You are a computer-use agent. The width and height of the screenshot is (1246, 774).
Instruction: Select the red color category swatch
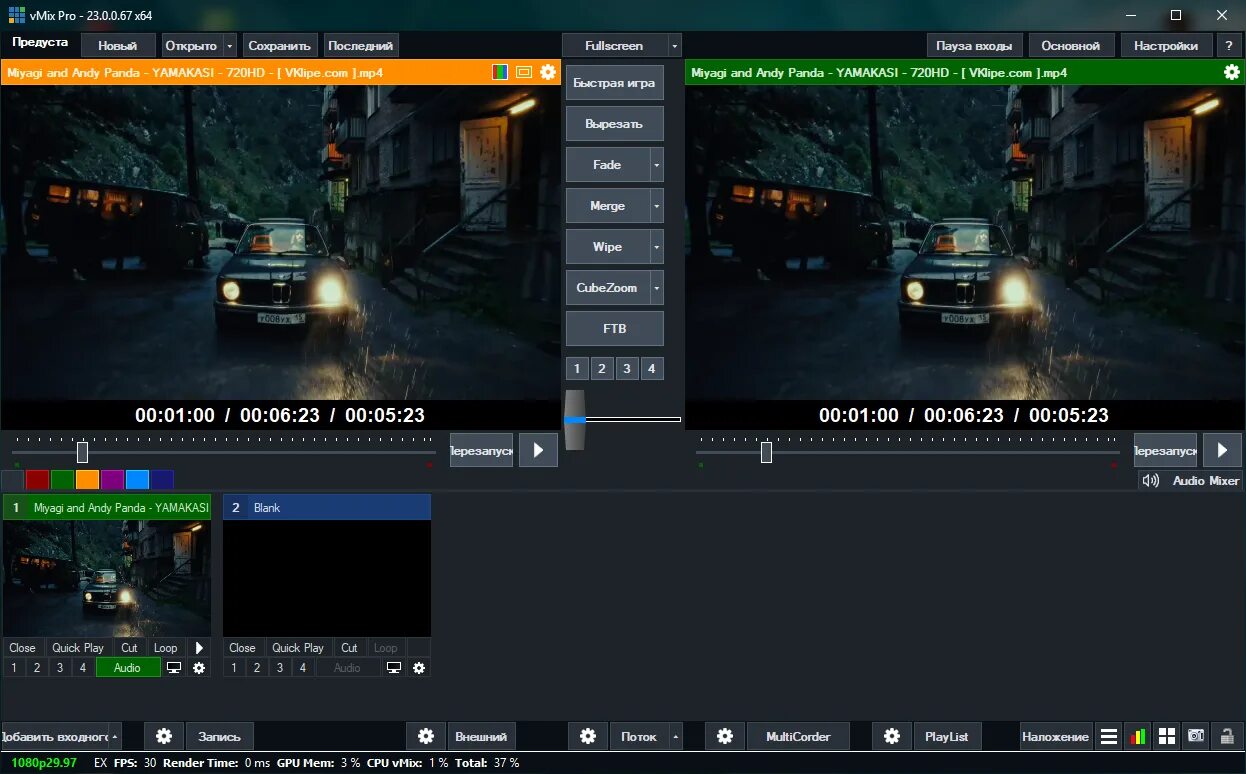point(37,479)
